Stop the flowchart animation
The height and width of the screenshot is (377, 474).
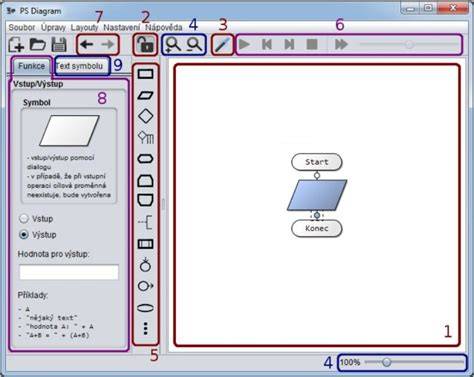312,44
